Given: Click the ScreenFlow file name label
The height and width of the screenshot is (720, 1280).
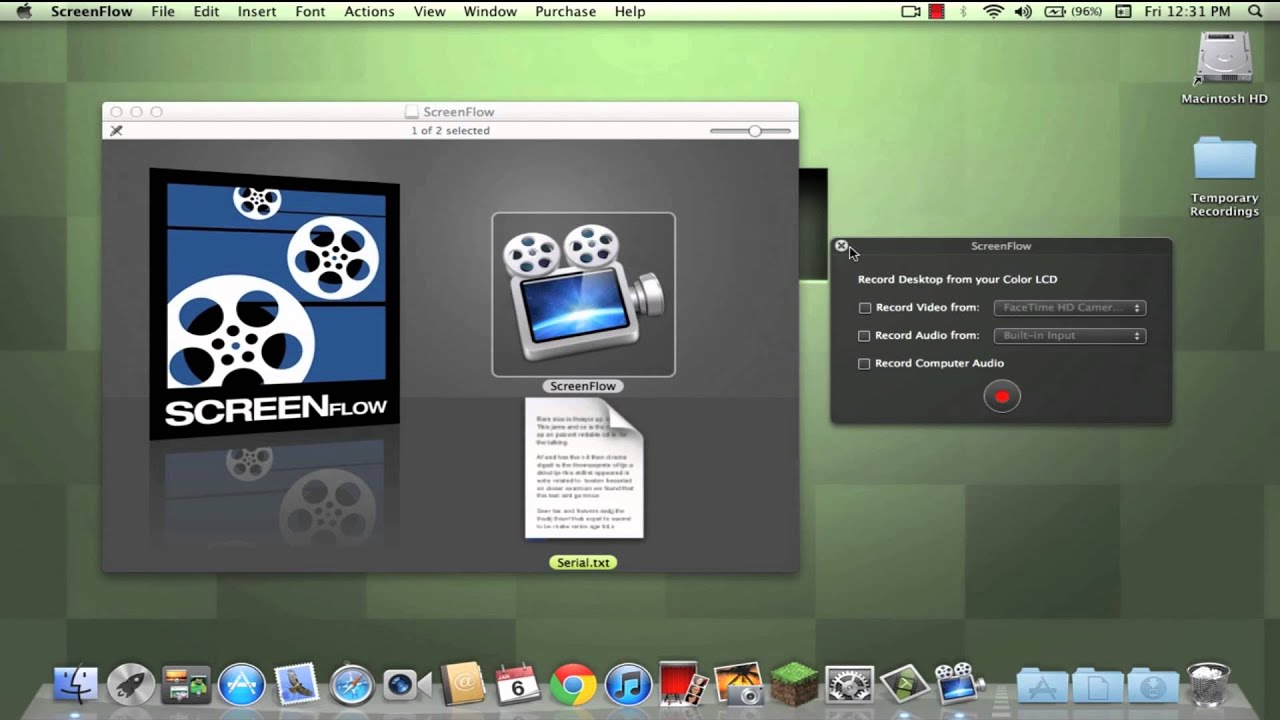Looking at the screenshot, I should (583, 386).
